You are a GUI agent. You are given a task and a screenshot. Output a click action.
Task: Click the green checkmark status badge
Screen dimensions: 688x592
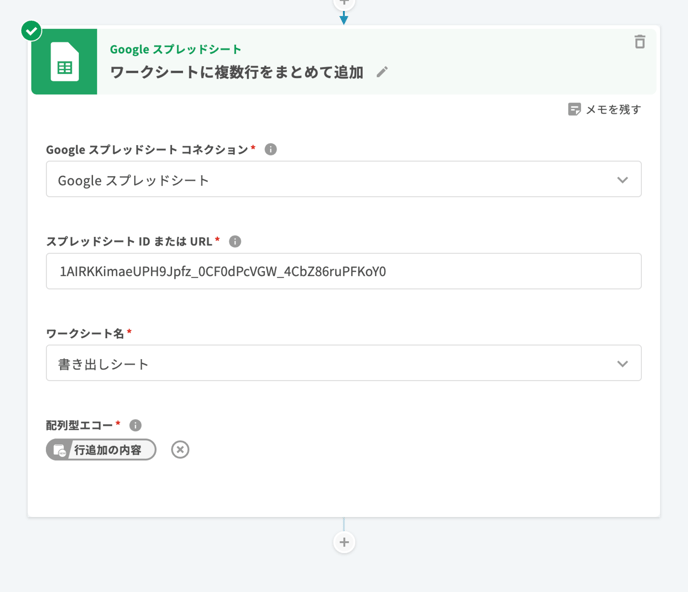click(x=32, y=31)
